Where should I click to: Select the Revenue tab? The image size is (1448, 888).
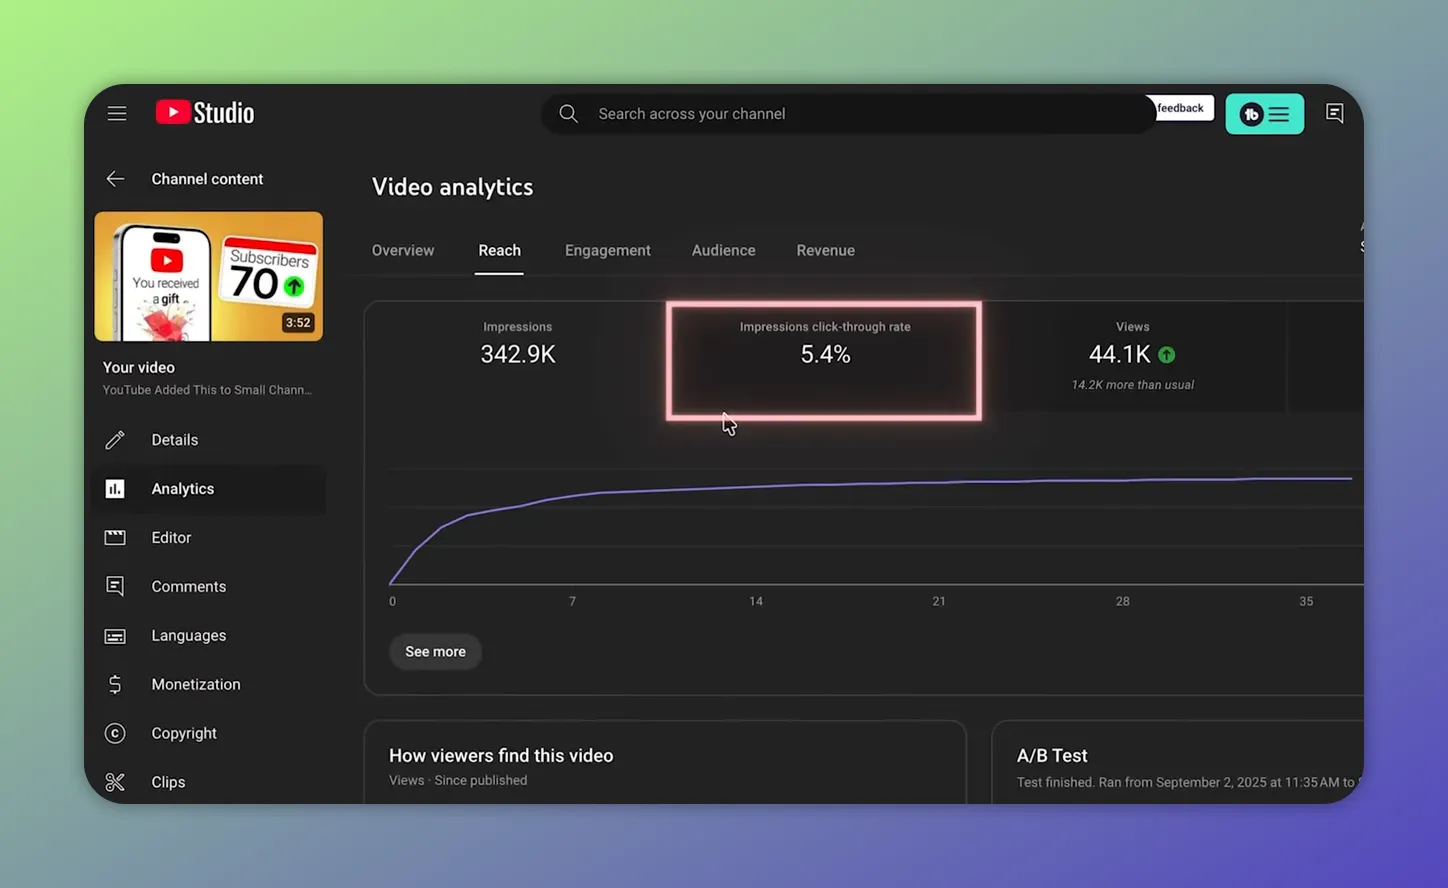point(825,250)
